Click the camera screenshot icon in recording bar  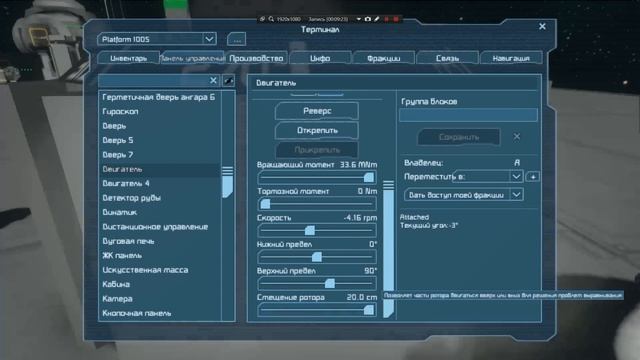coord(368,19)
